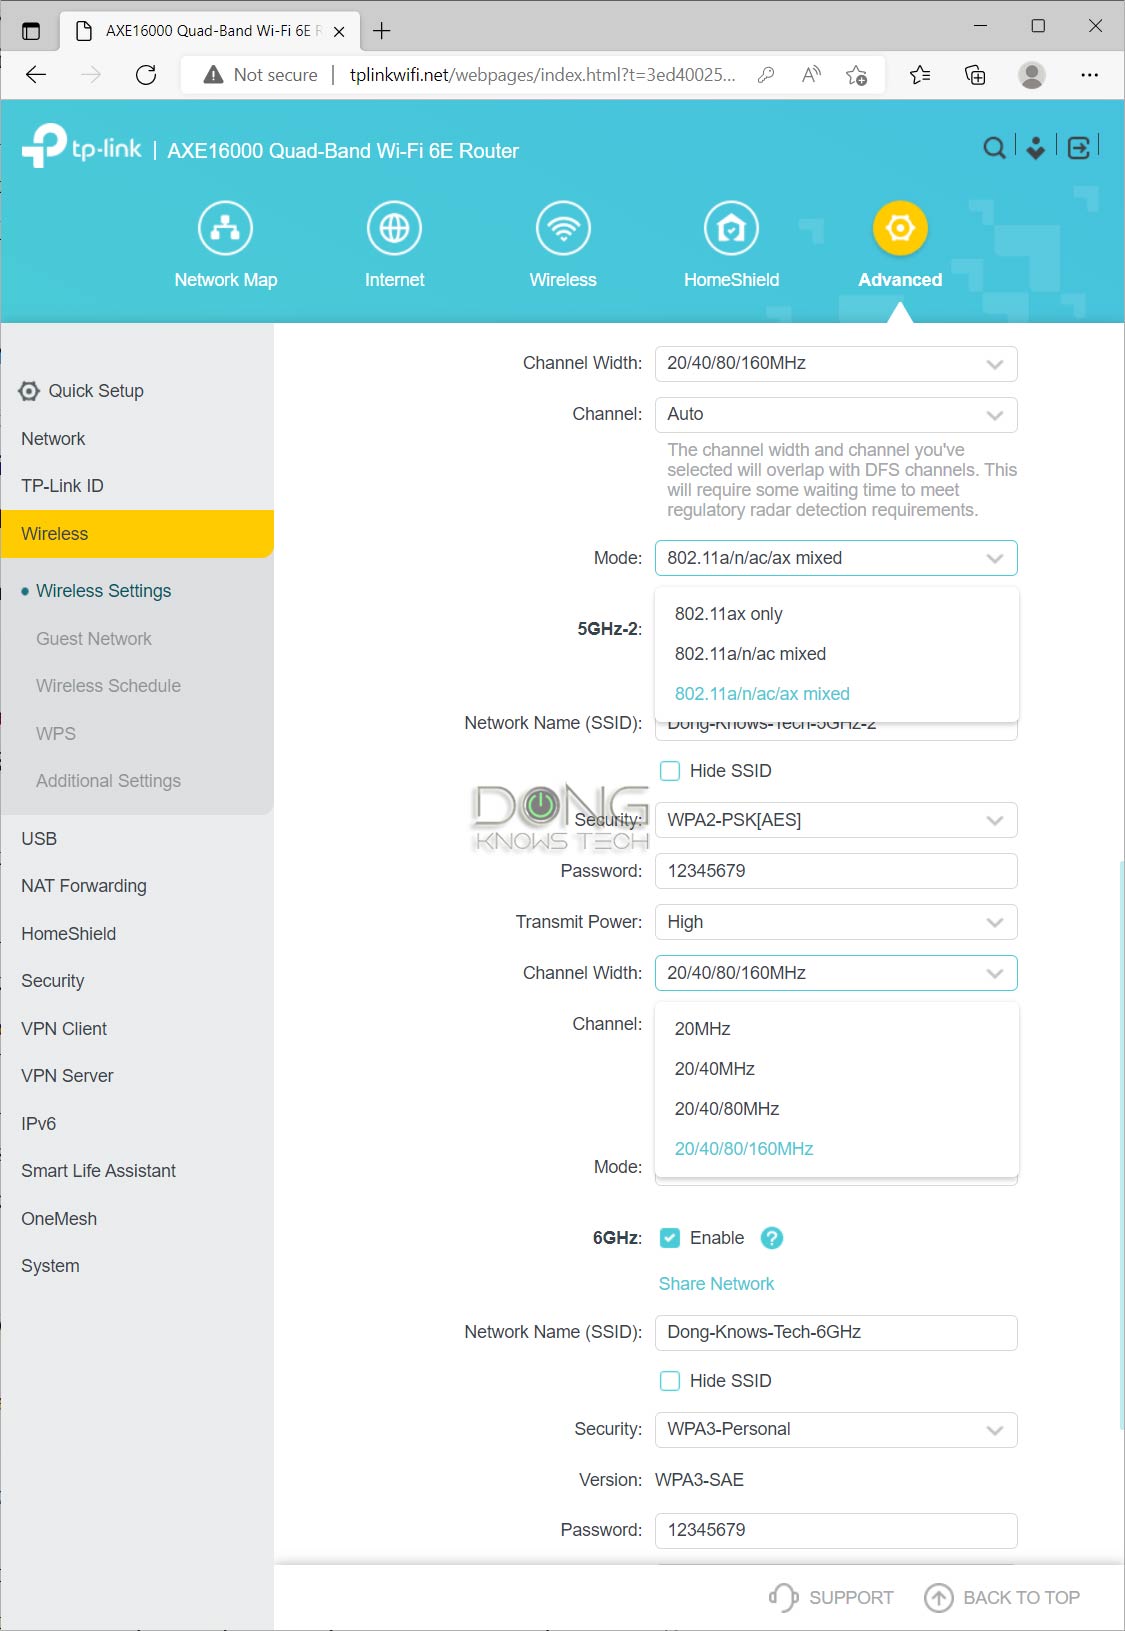This screenshot has width=1125, height=1631.
Task: Refresh the browser page
Action: pyautogui.click(x=146, y=75)
